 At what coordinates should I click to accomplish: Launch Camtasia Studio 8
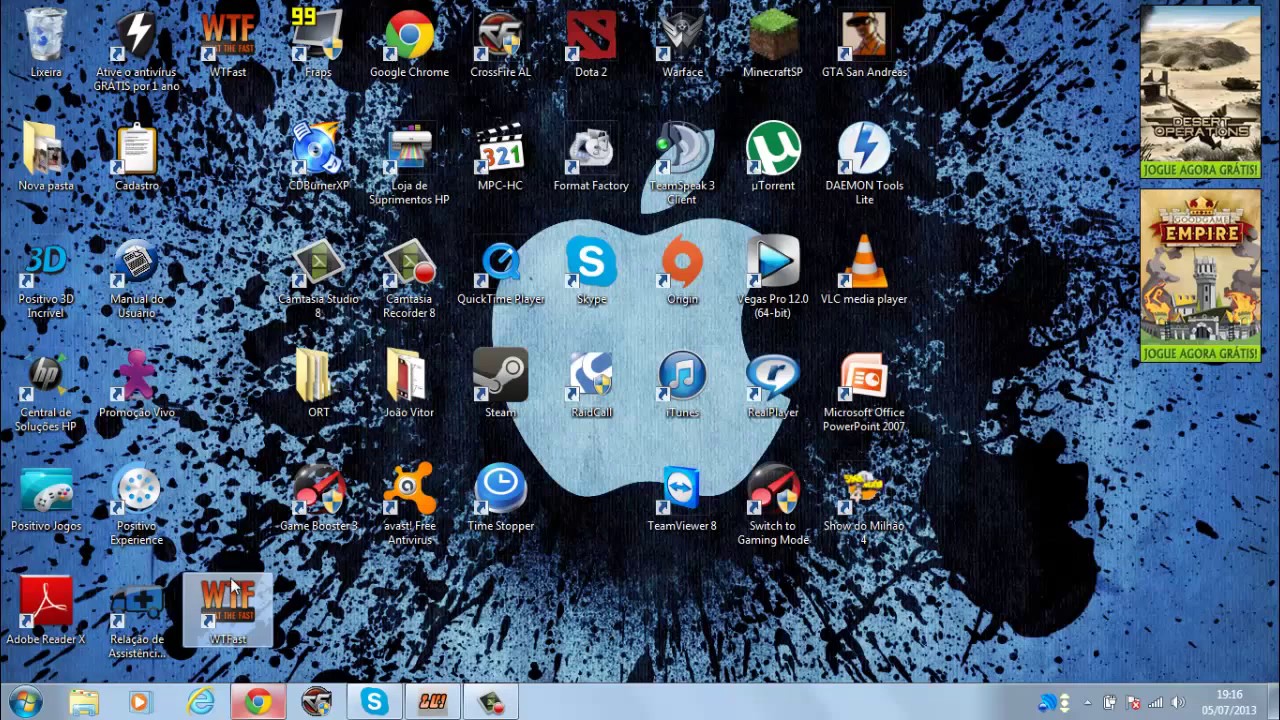coord(318,277)
